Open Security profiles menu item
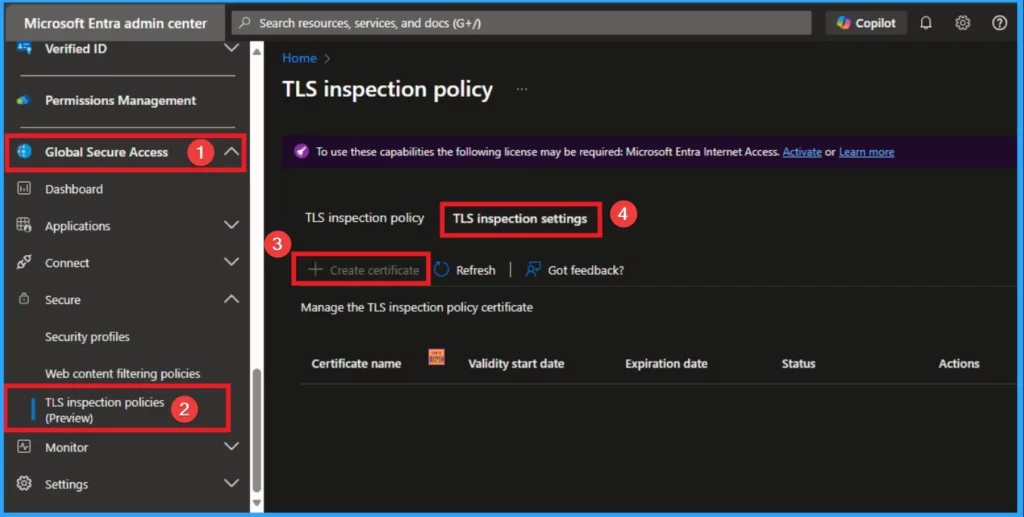 [x=87, y=337]
